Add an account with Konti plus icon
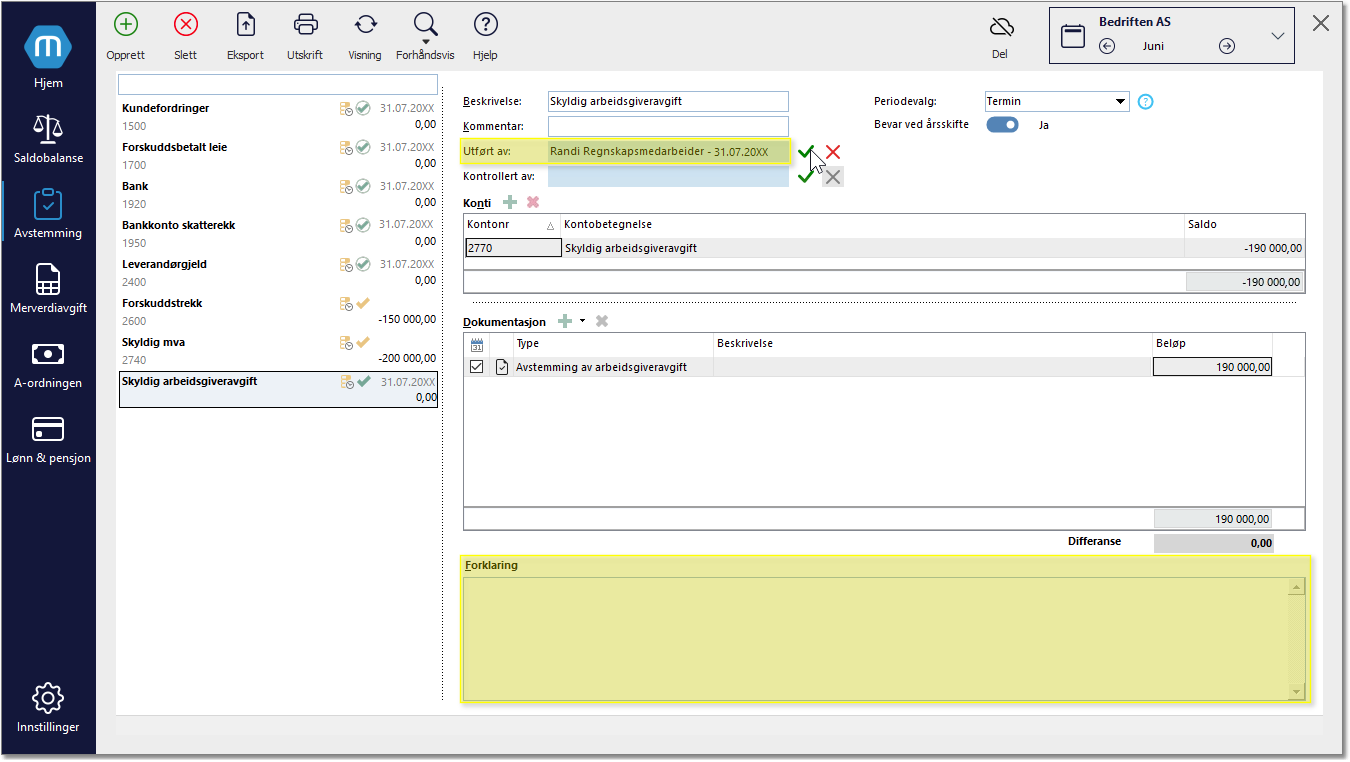 tap(510, 202)
